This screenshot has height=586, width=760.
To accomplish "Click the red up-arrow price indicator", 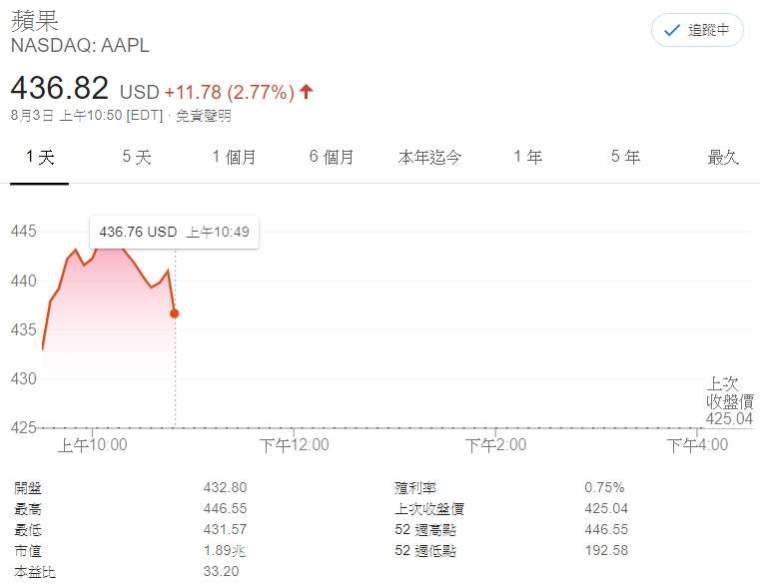I will tap(306, 91).
